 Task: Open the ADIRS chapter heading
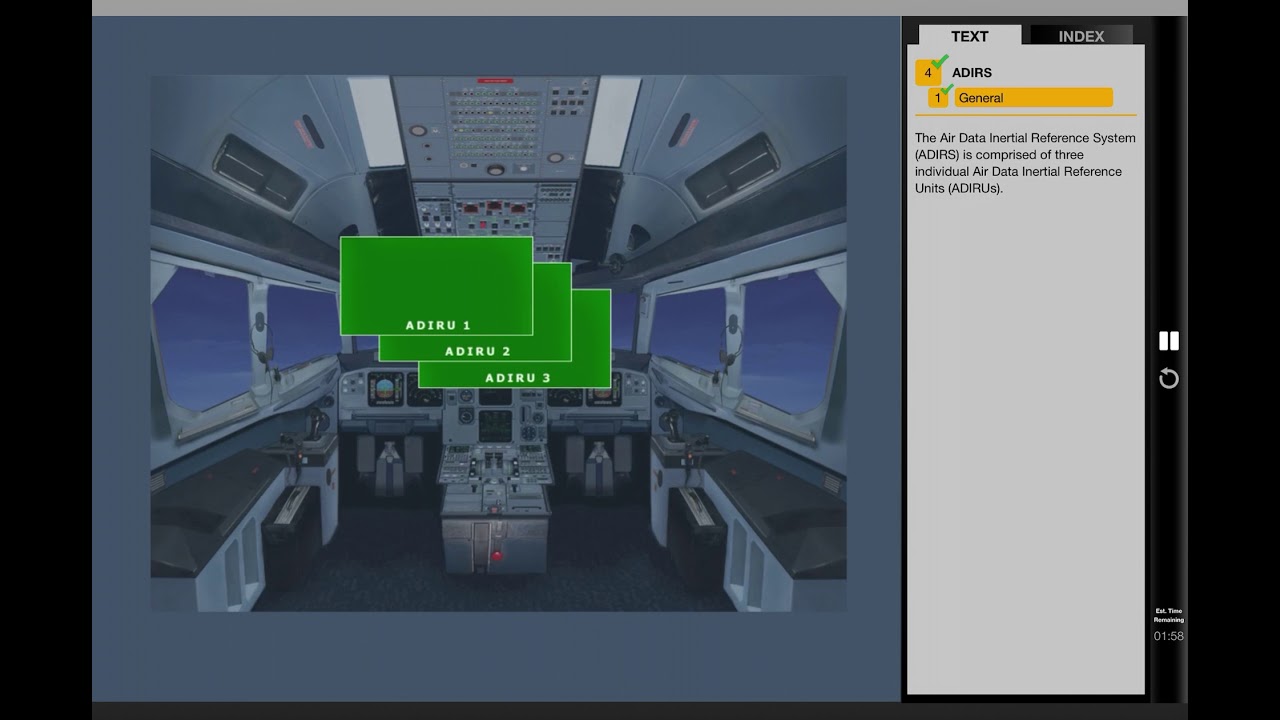click(972, 73)
